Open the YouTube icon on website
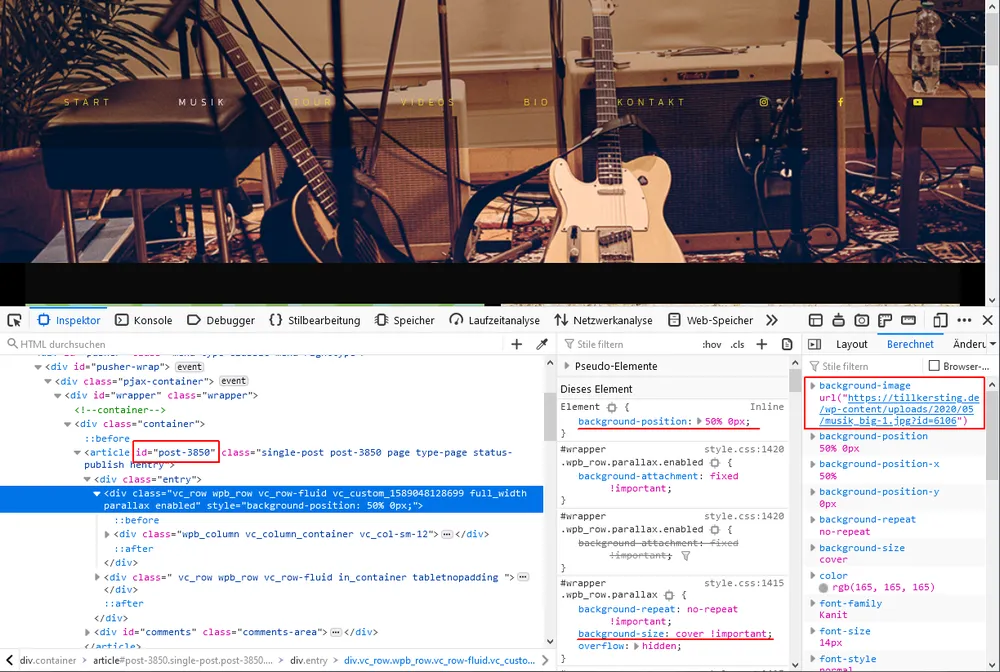 [x=918, y=102]
